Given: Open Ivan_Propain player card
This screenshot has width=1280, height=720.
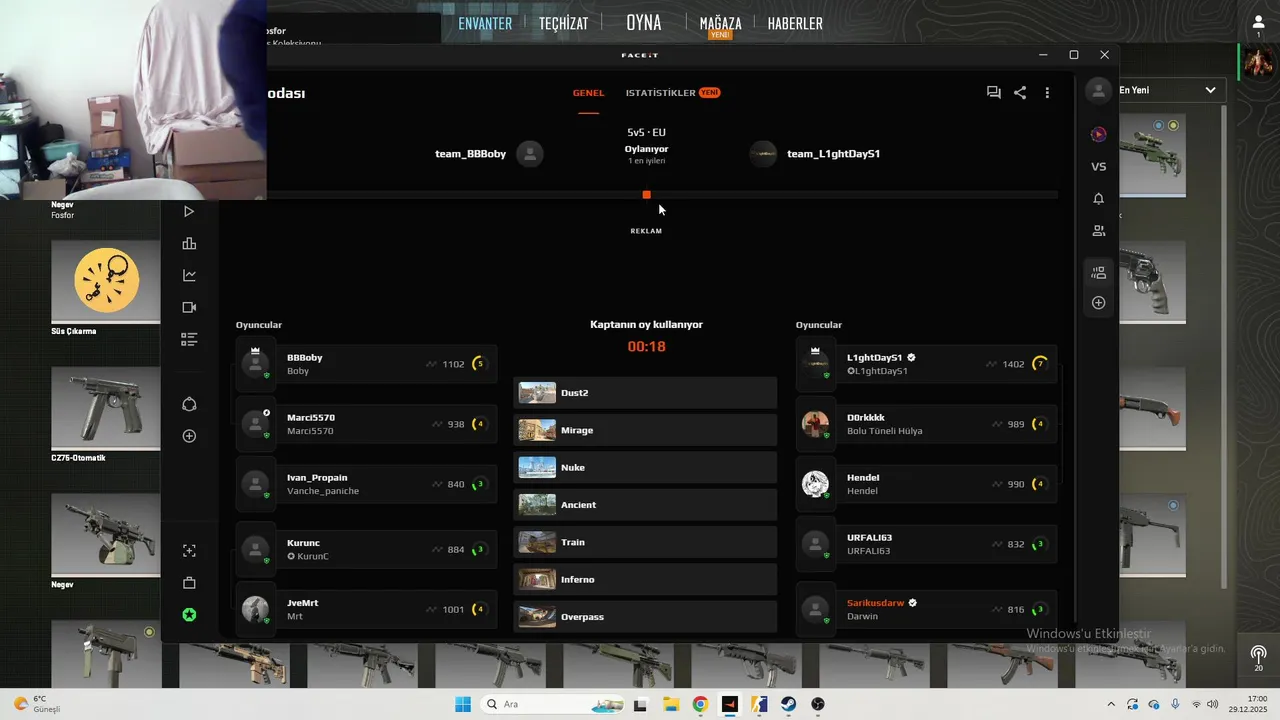Looking at the screenshot, I should pyautogui.click(x=366, y=484).
